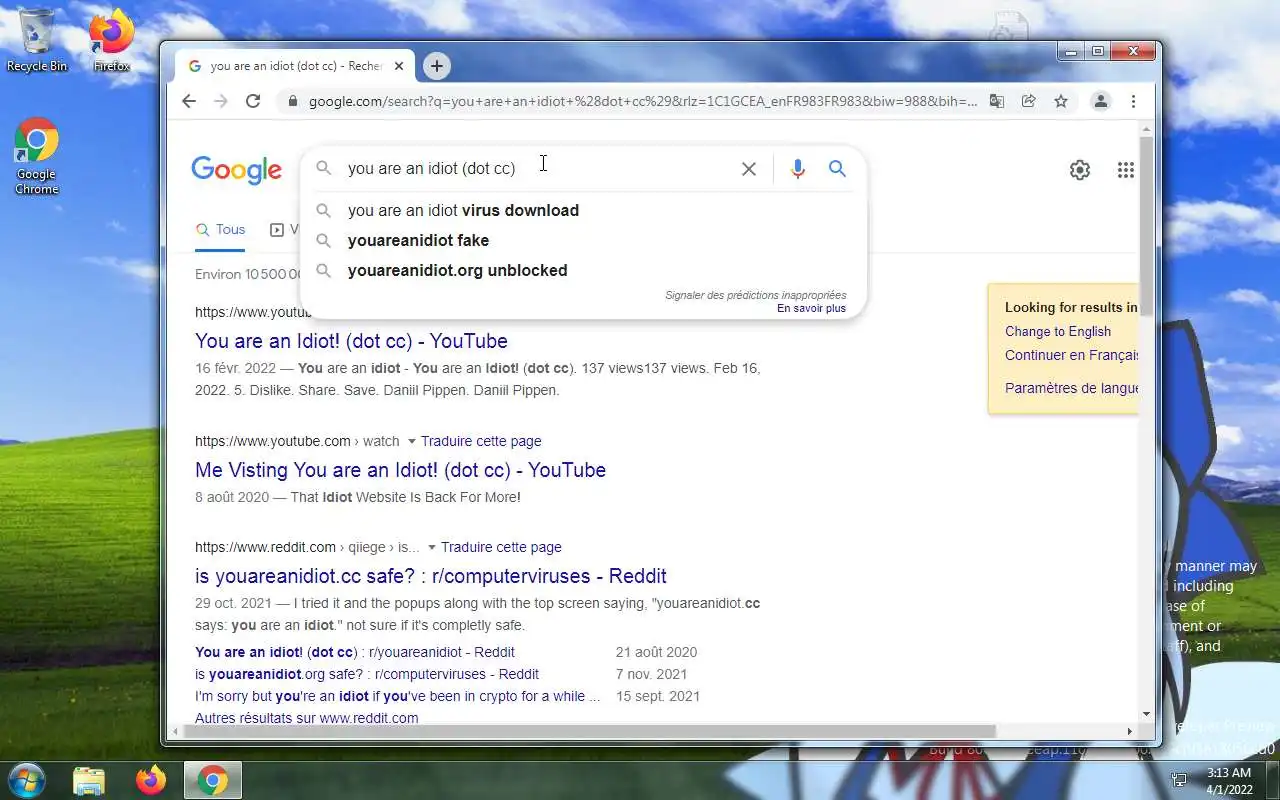Launch Firefox from the taskbar
The height and width of the screenshot is (800, 1280).
(151, 780)
